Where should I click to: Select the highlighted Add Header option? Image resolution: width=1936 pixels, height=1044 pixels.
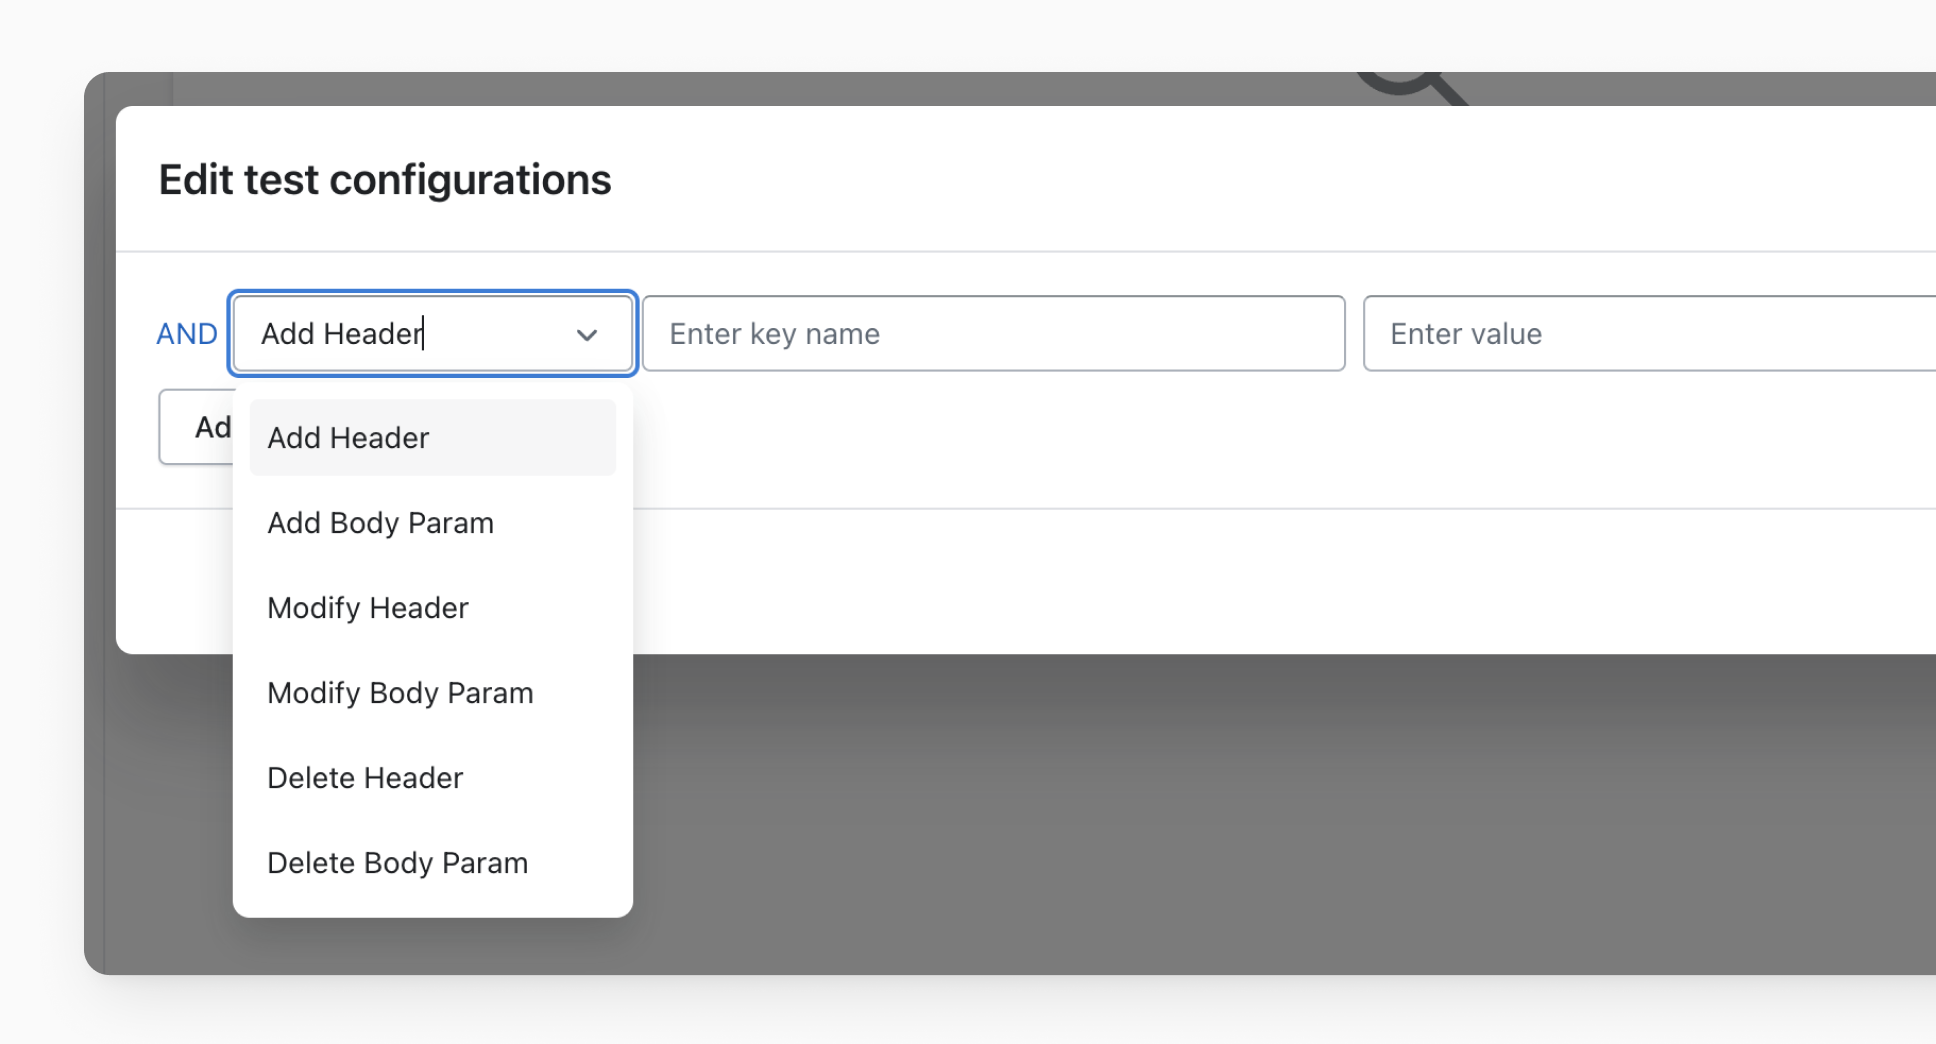[432, 438]
